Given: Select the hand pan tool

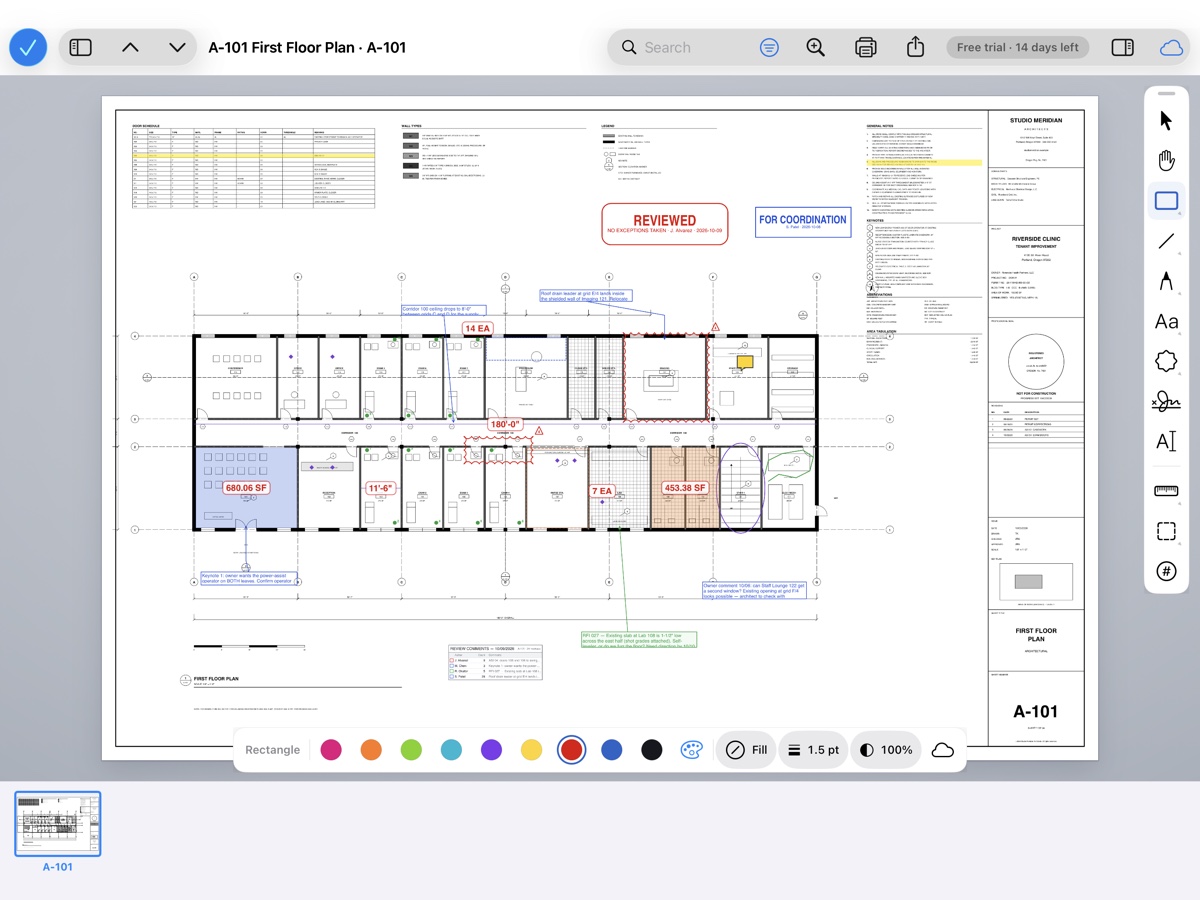Looking at the screenshot, I should click(1166, 161).
